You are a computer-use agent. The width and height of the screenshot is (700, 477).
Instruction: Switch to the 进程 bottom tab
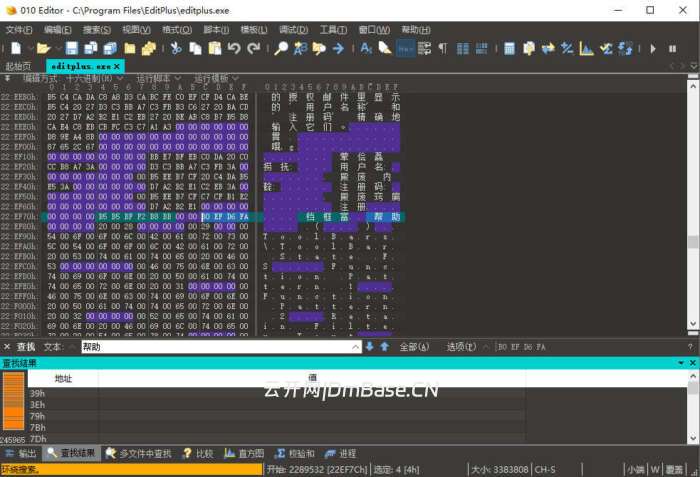tap(341, 454)
